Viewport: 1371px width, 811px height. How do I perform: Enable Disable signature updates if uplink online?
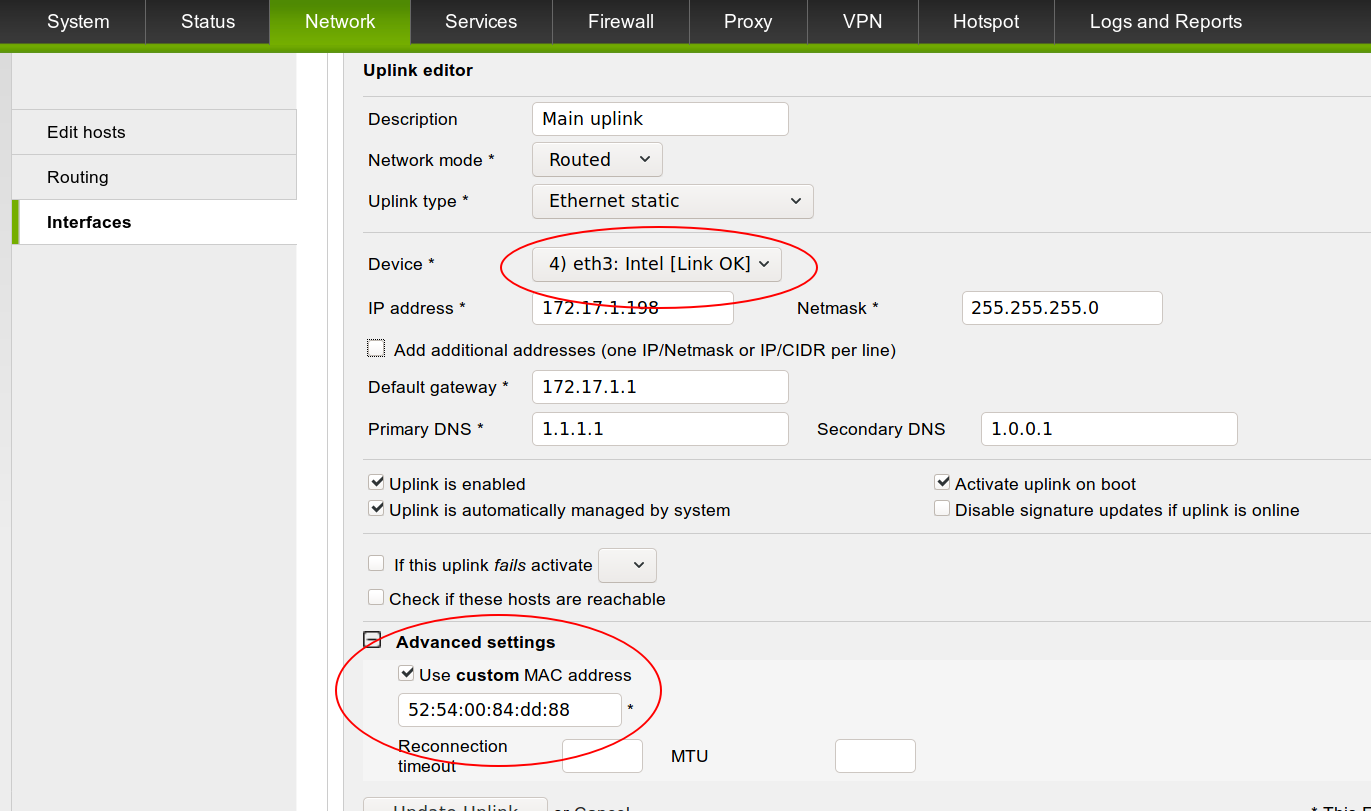click(x=942, y=509)
